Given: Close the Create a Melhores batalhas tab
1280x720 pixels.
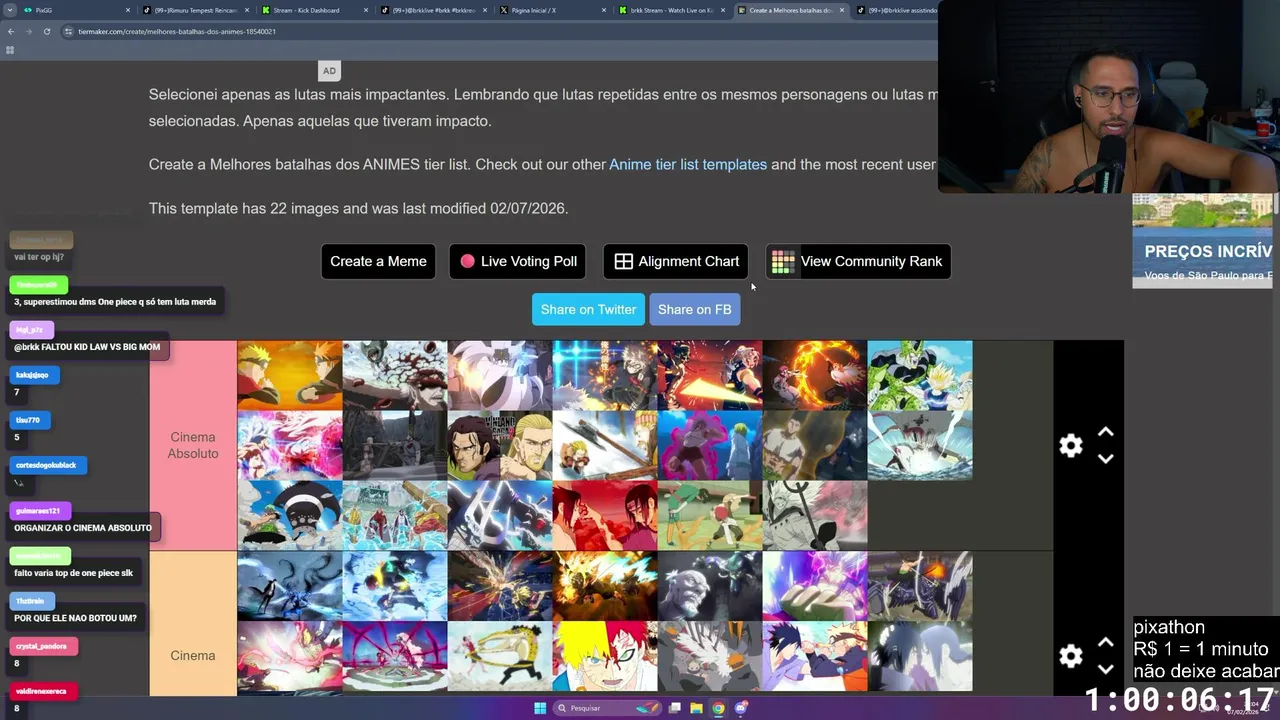Looking at the screenshot, I should pyautogui.click(x=842, y=10).
